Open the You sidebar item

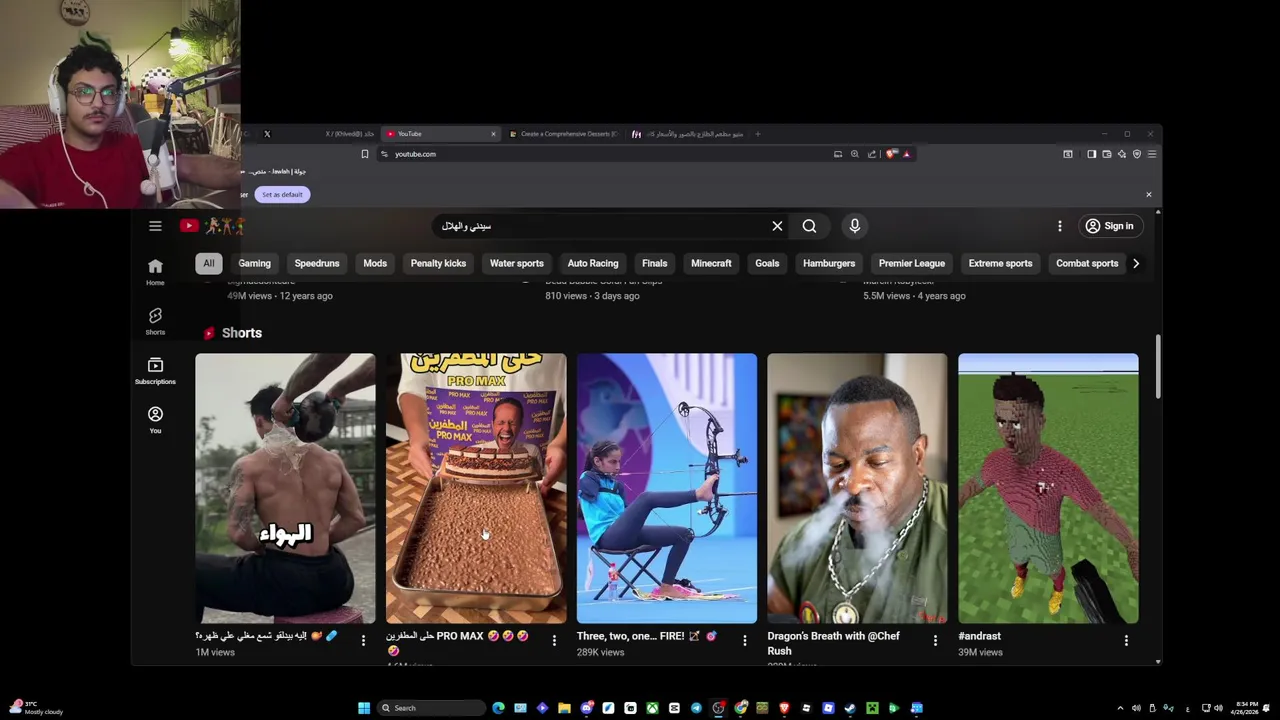coord(155,419)
